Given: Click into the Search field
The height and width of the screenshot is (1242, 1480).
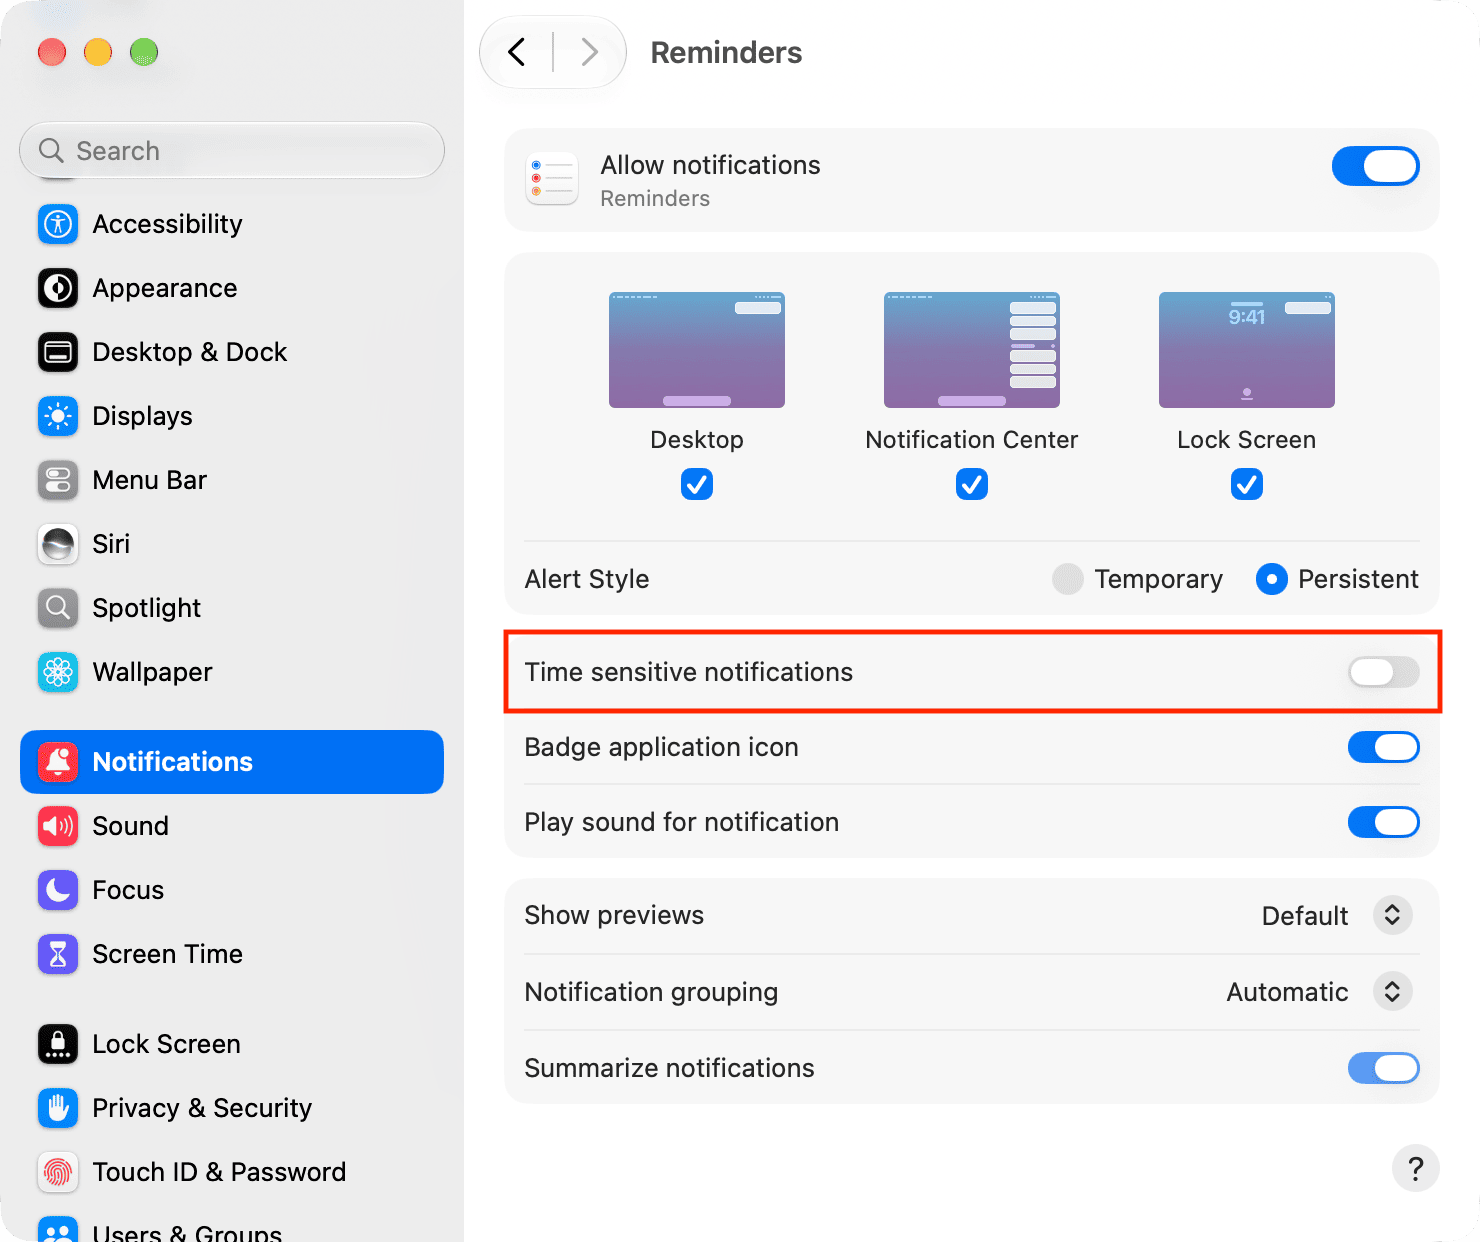Looking at the screenshot, I should [x=232, y=151].
